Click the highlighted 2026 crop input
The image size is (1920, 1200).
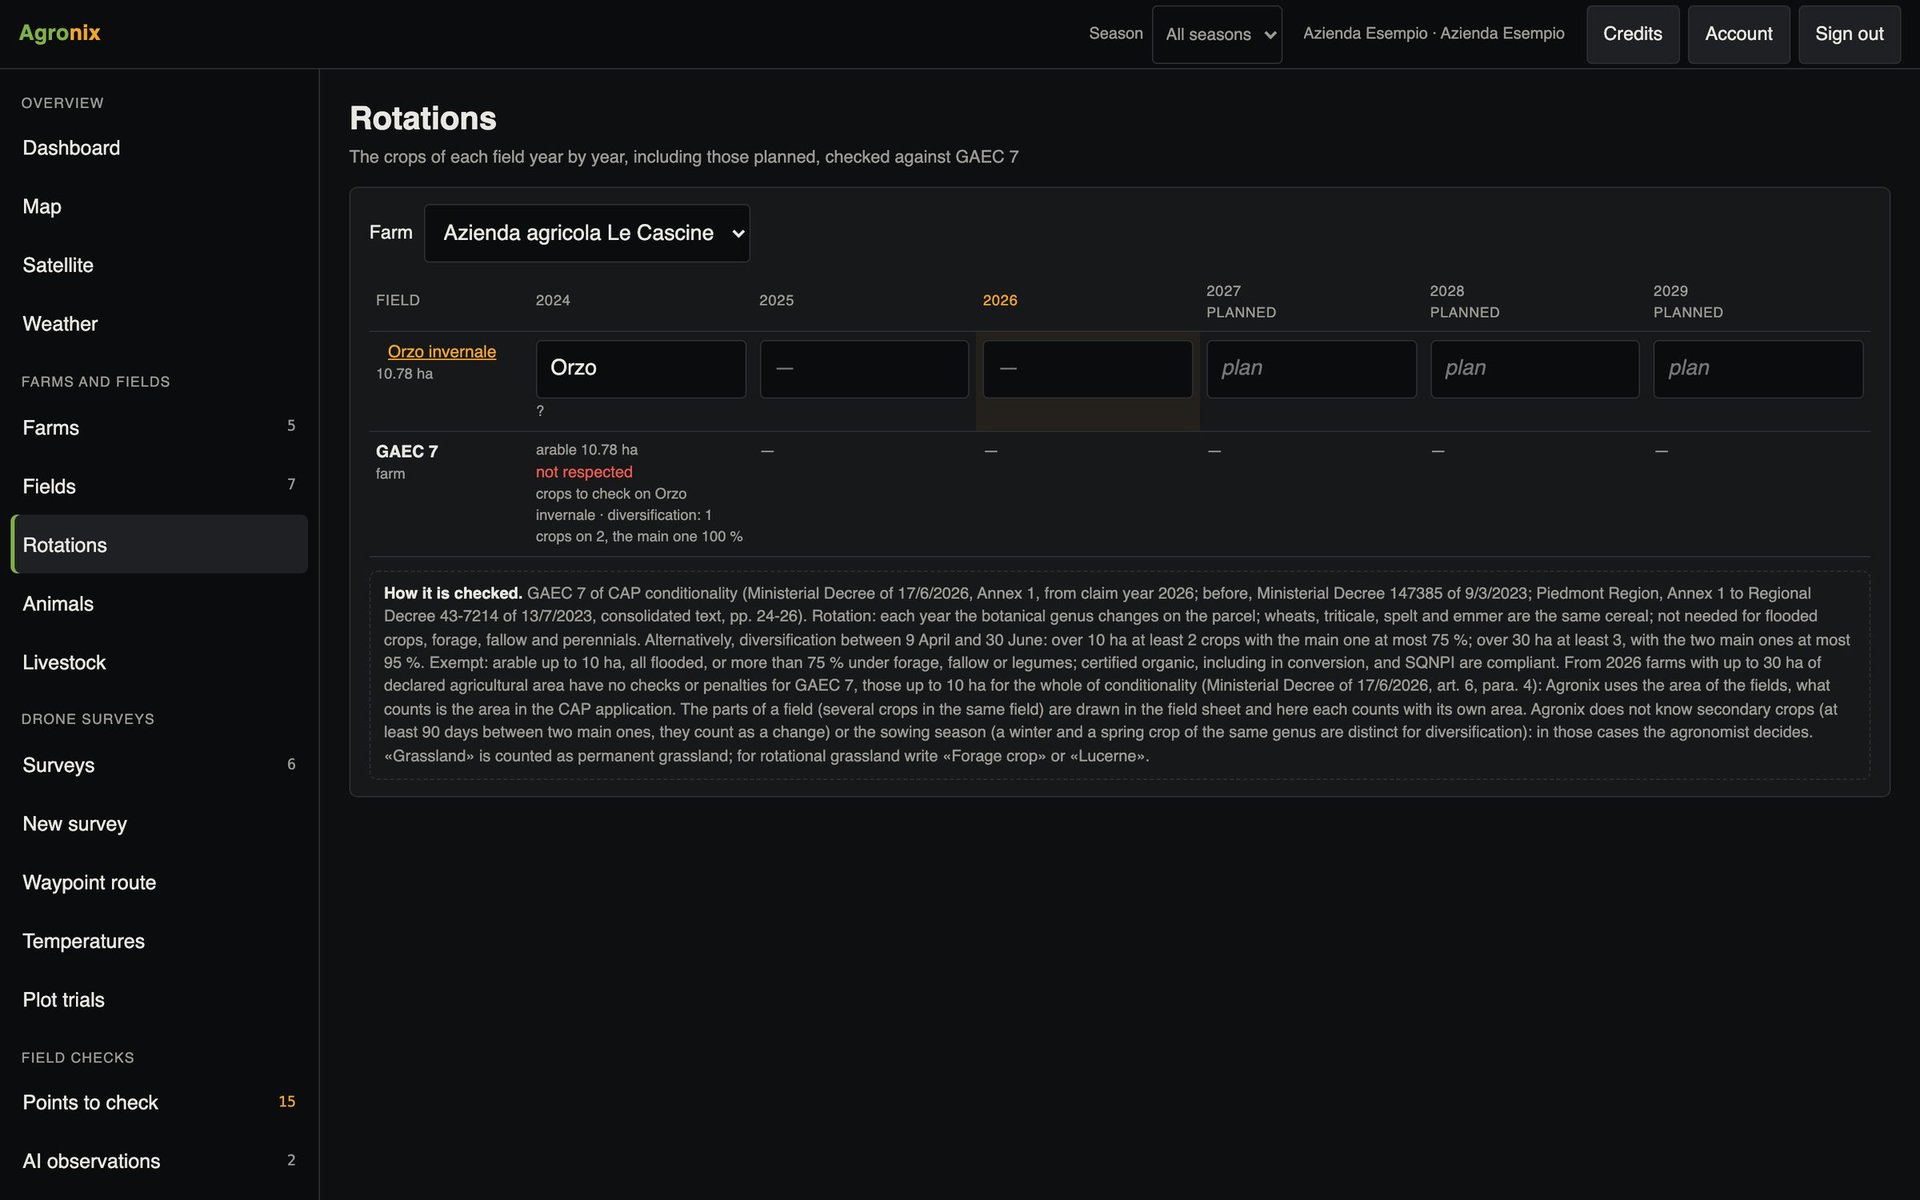(1088, 369)
